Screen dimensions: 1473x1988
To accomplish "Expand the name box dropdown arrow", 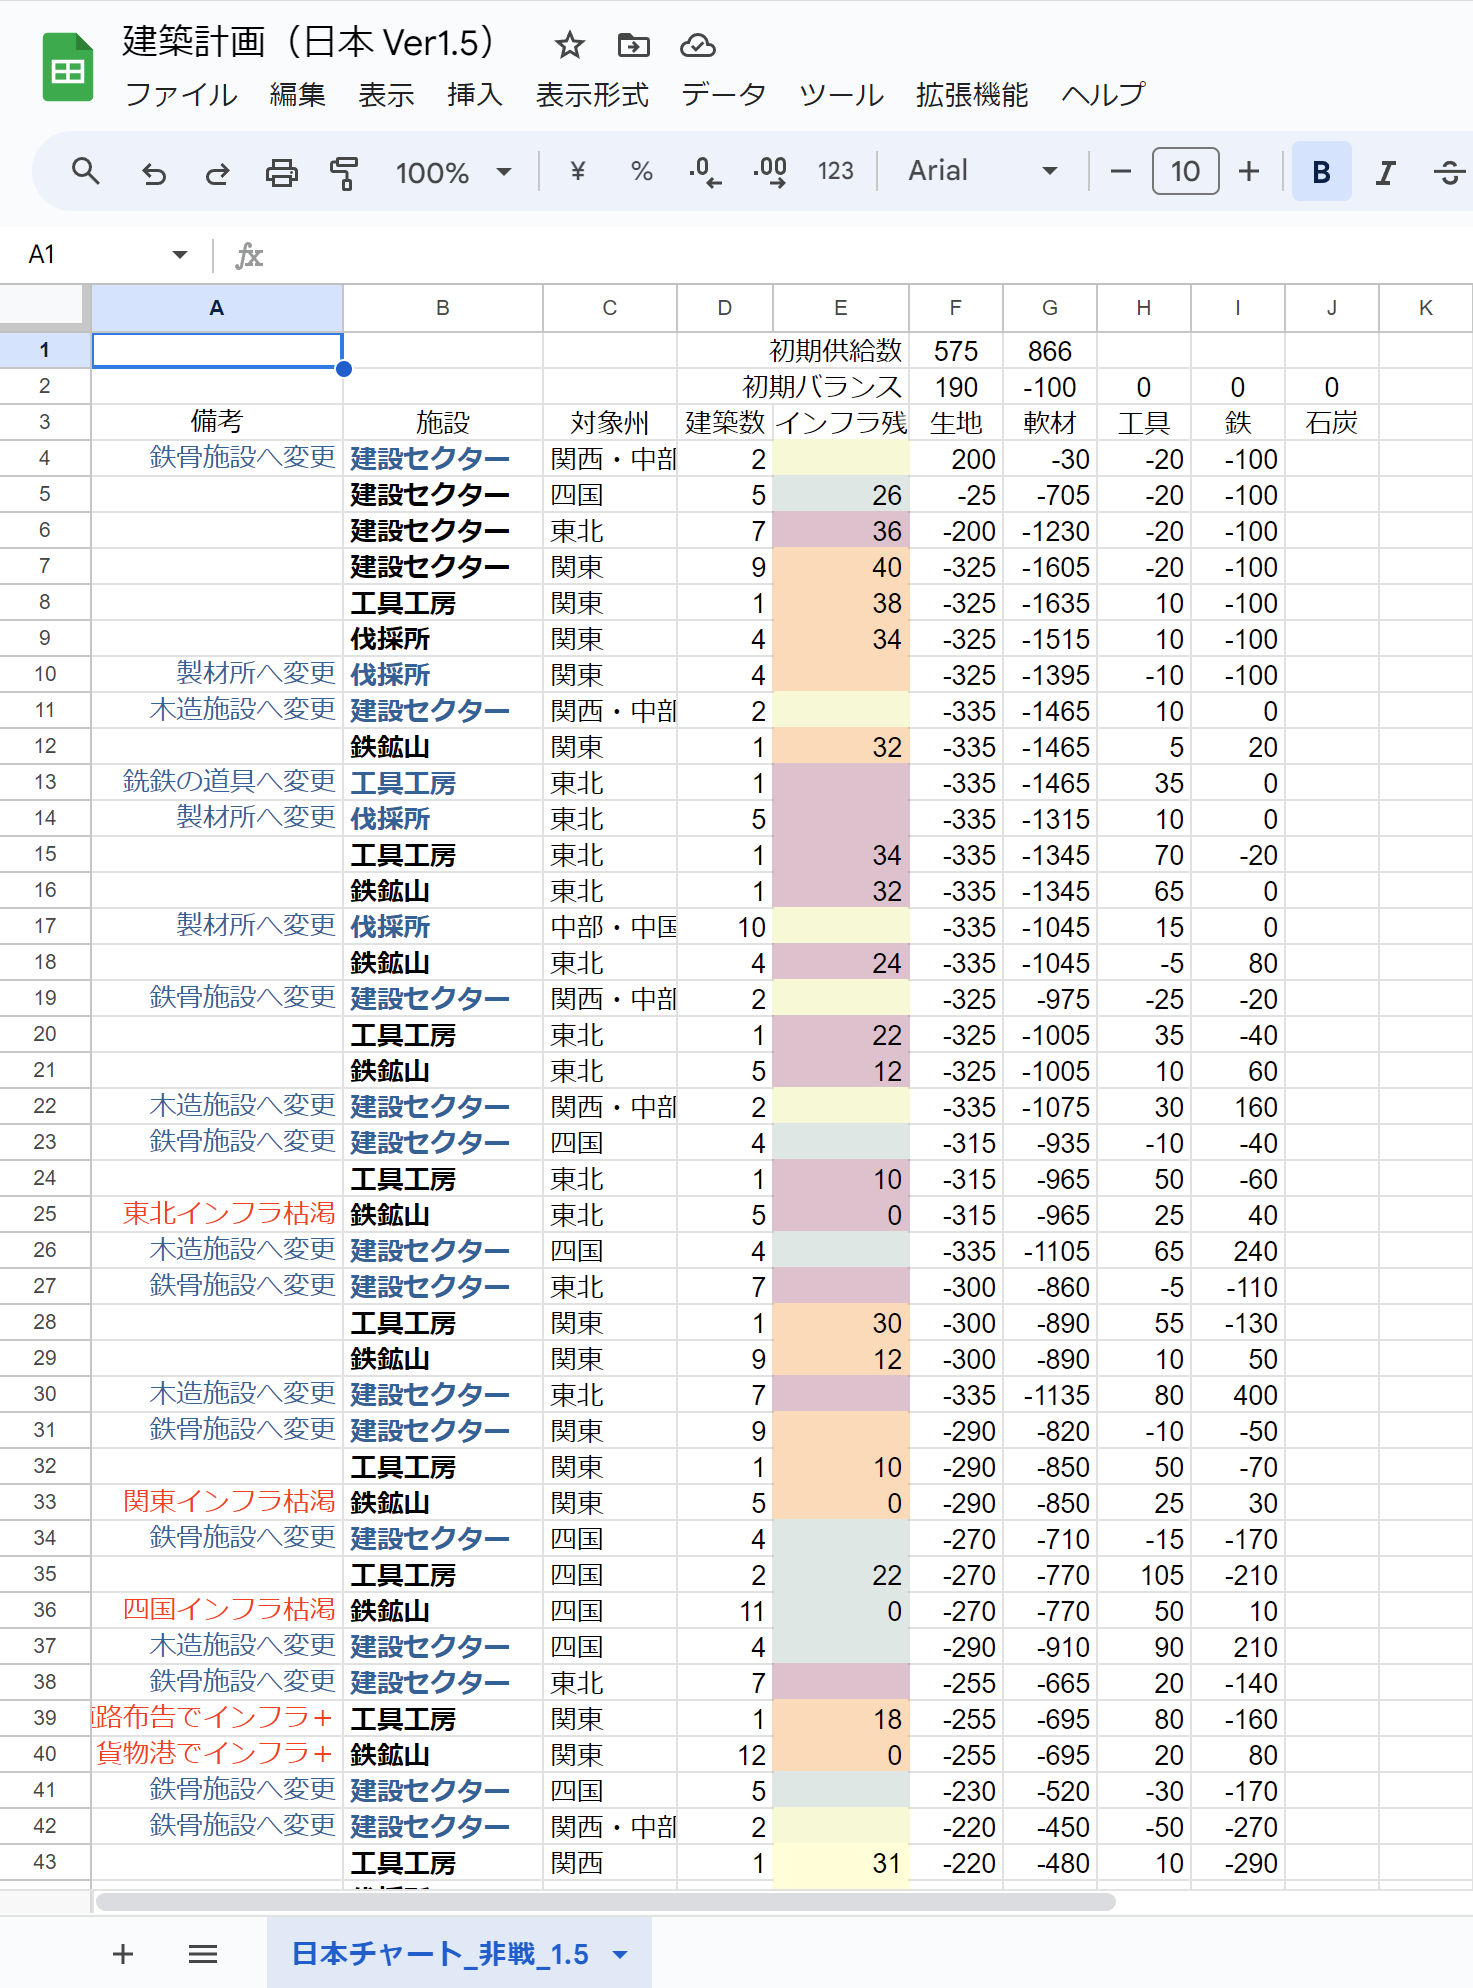I will pos(180,255).
